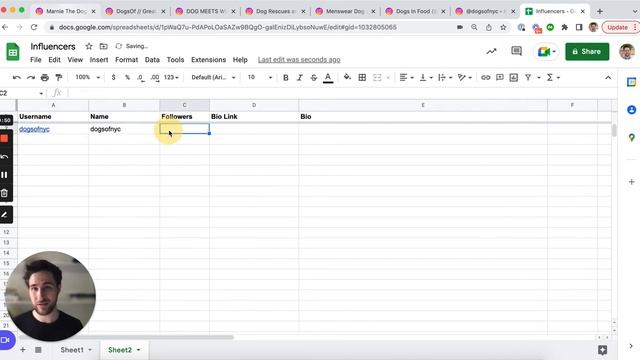Open the Functions sigma dropdown
This screenshot has width=640, height=360.
click(553, 78)
